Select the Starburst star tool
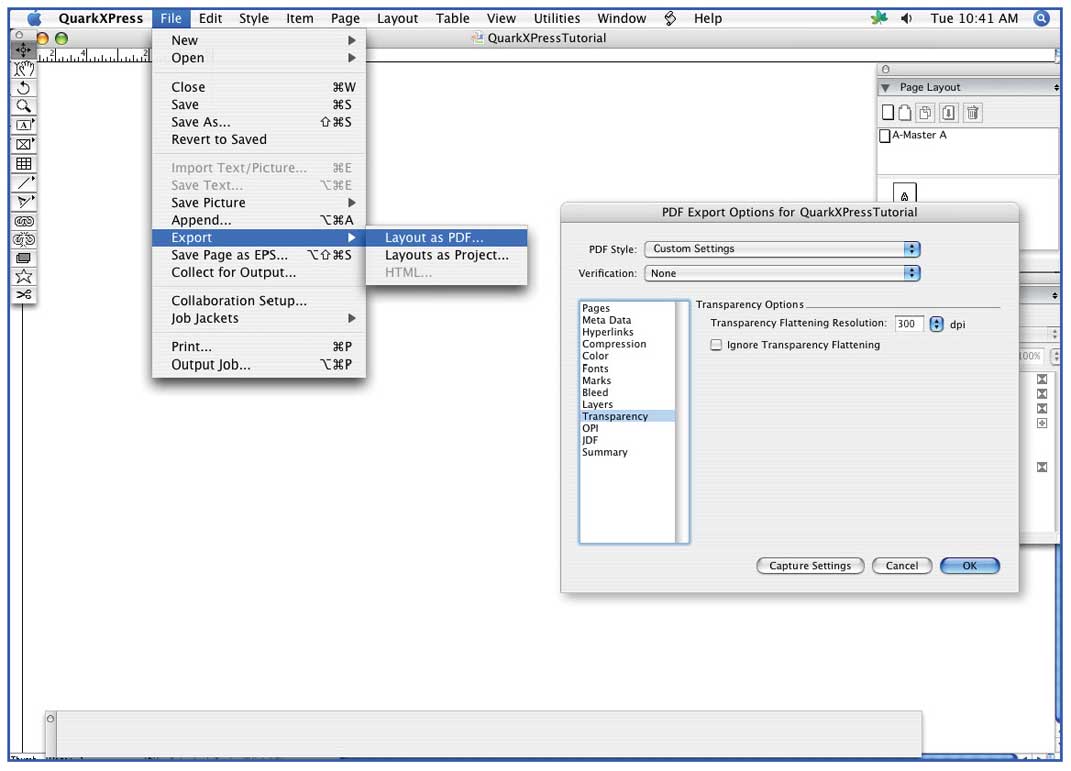 coord(23,277)
